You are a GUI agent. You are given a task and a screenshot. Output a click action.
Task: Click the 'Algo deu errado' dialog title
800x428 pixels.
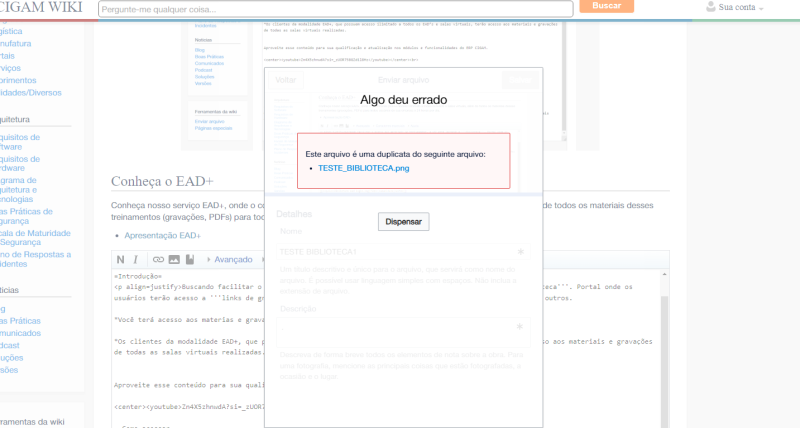pos(404,99)
